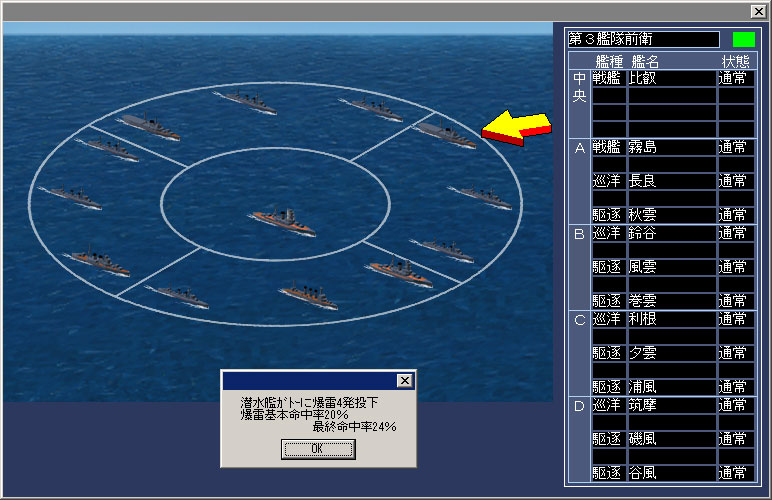Viewport: 772px width, 500px height.
Task: Click the text 爆雷基本命中率20% in the dialog
Action: coord(294,415)
